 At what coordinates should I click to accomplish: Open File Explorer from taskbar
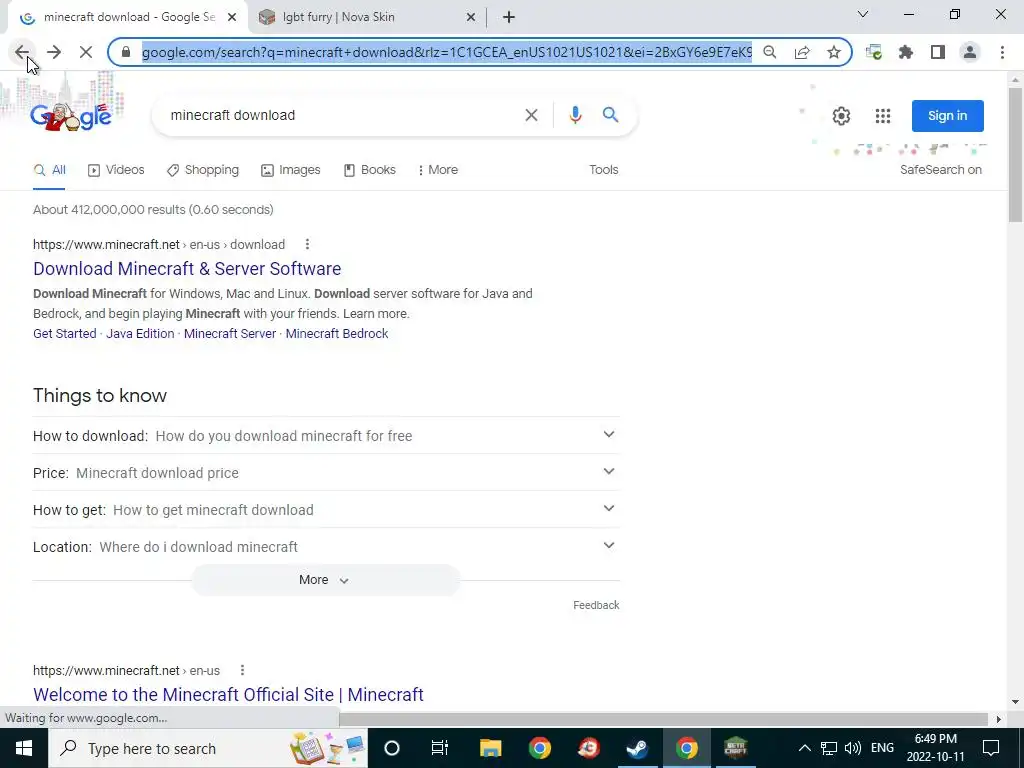pyautogui.click(x=490, y=748)
